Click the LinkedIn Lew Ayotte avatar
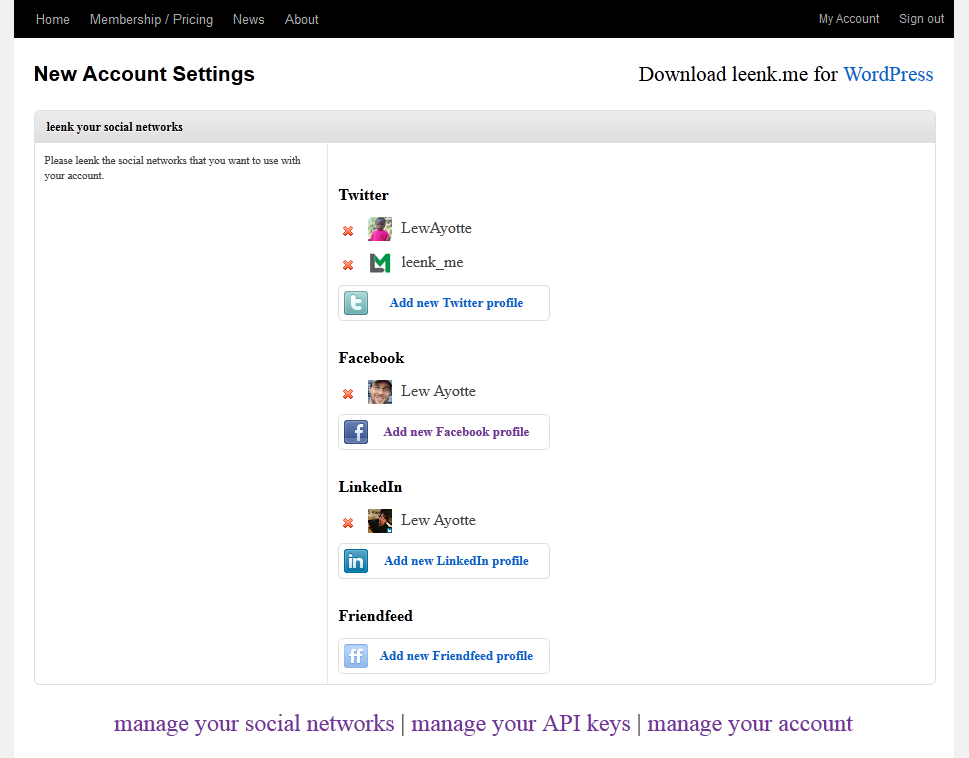This screenshot has width=969, height=758. pos(379,521)
